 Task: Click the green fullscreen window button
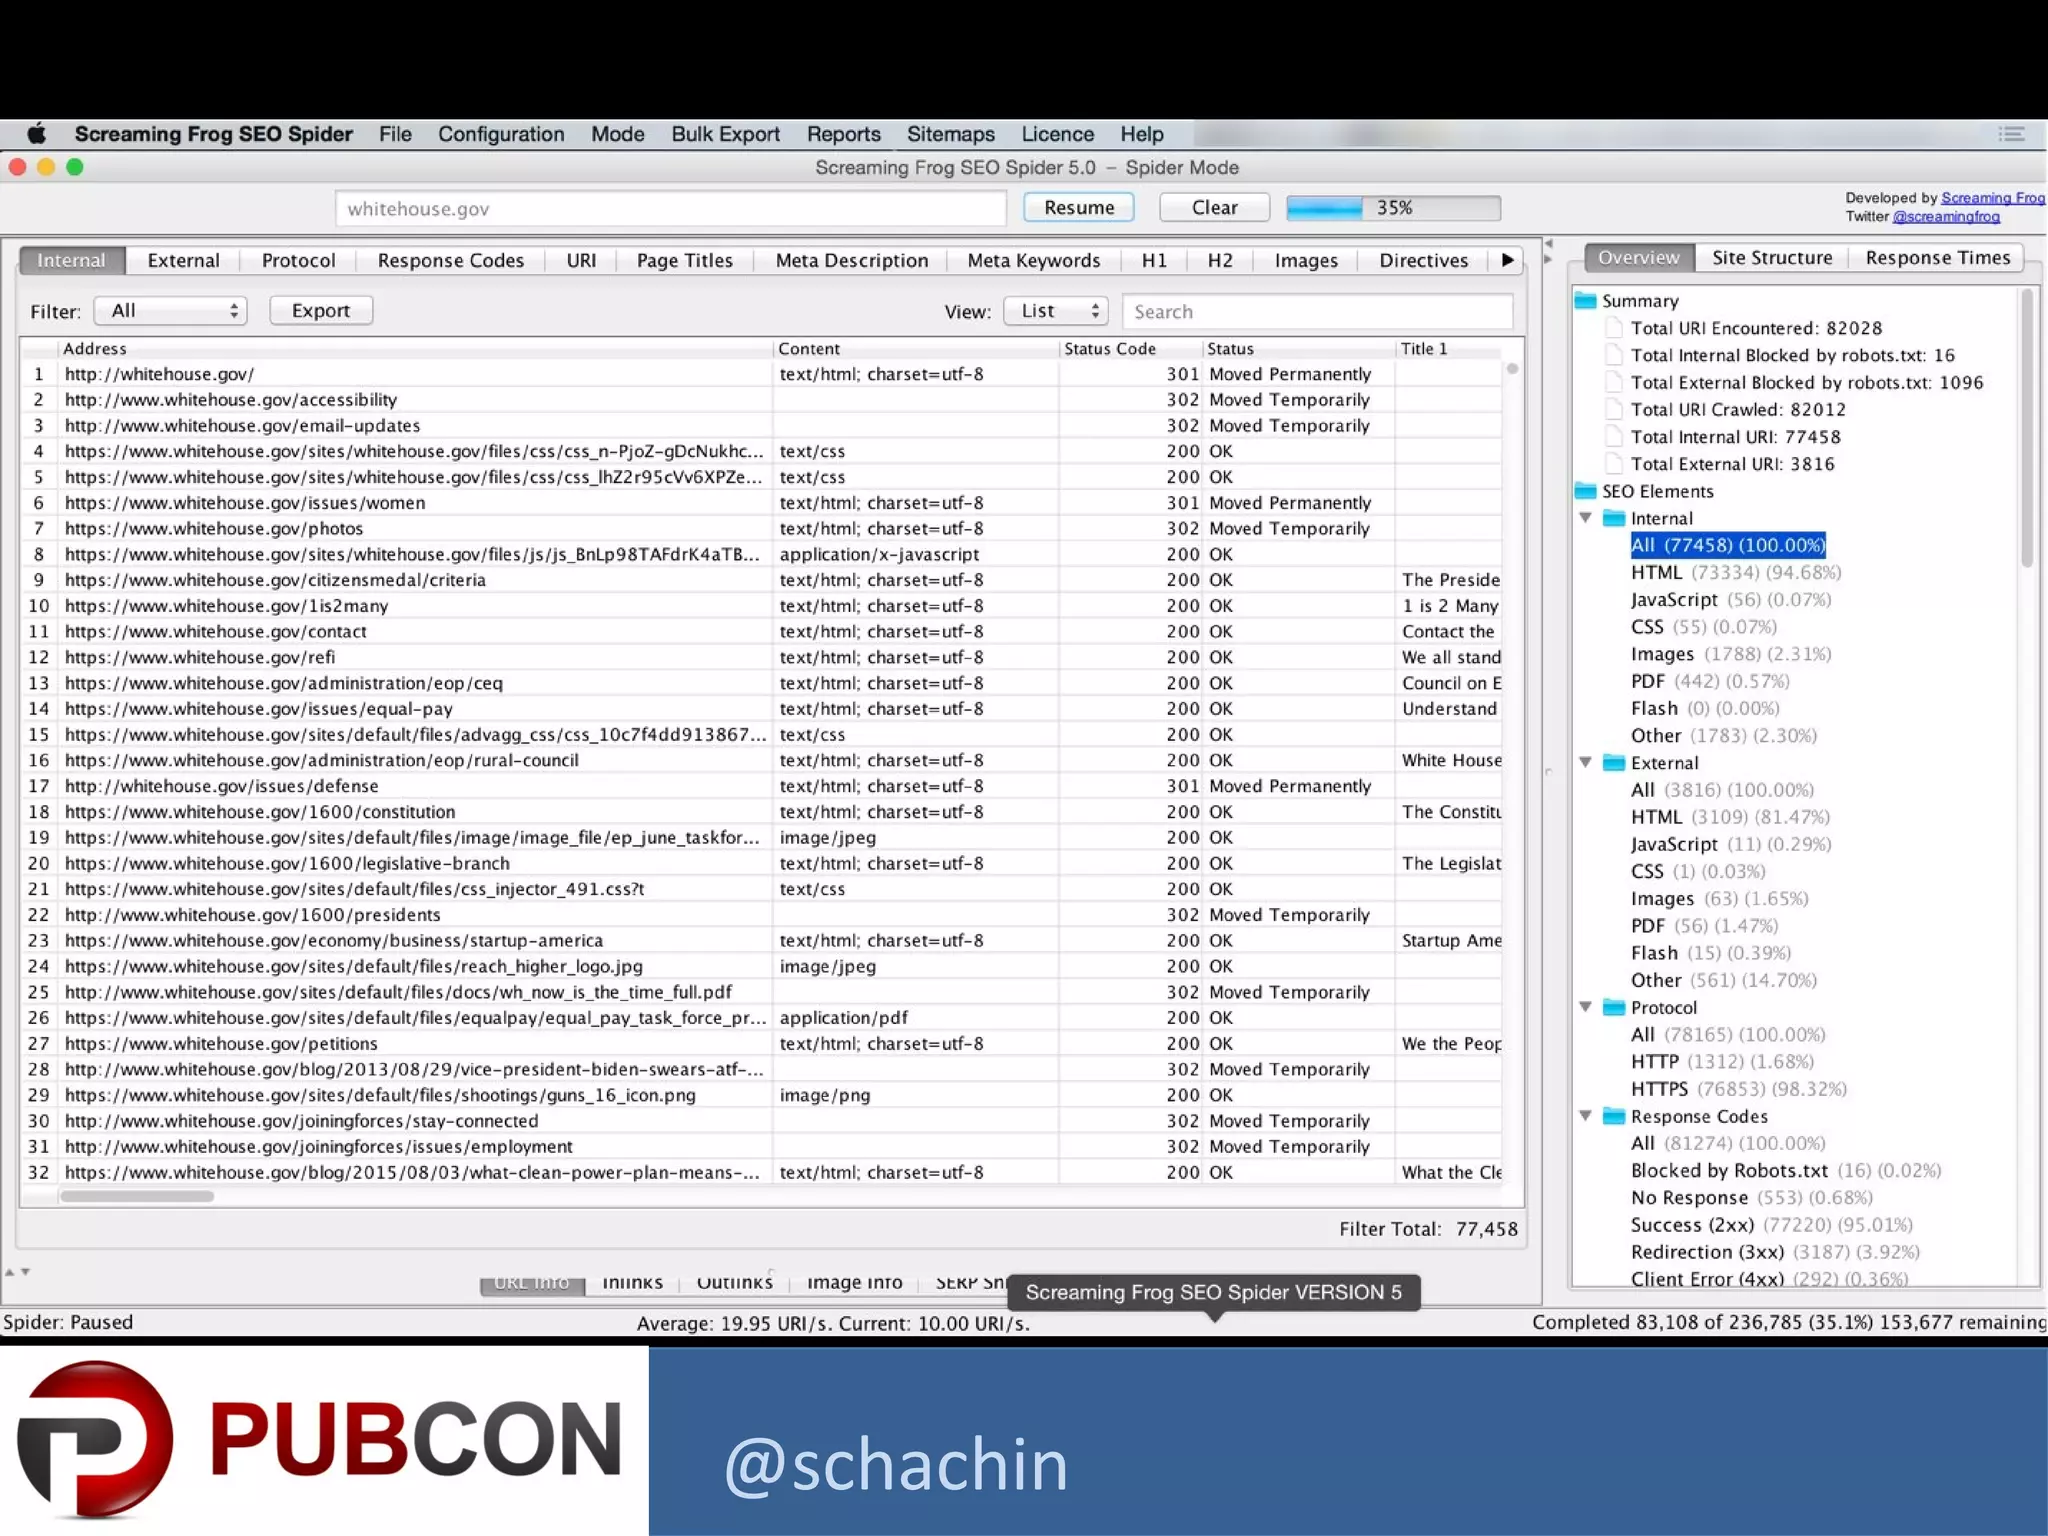75,167
